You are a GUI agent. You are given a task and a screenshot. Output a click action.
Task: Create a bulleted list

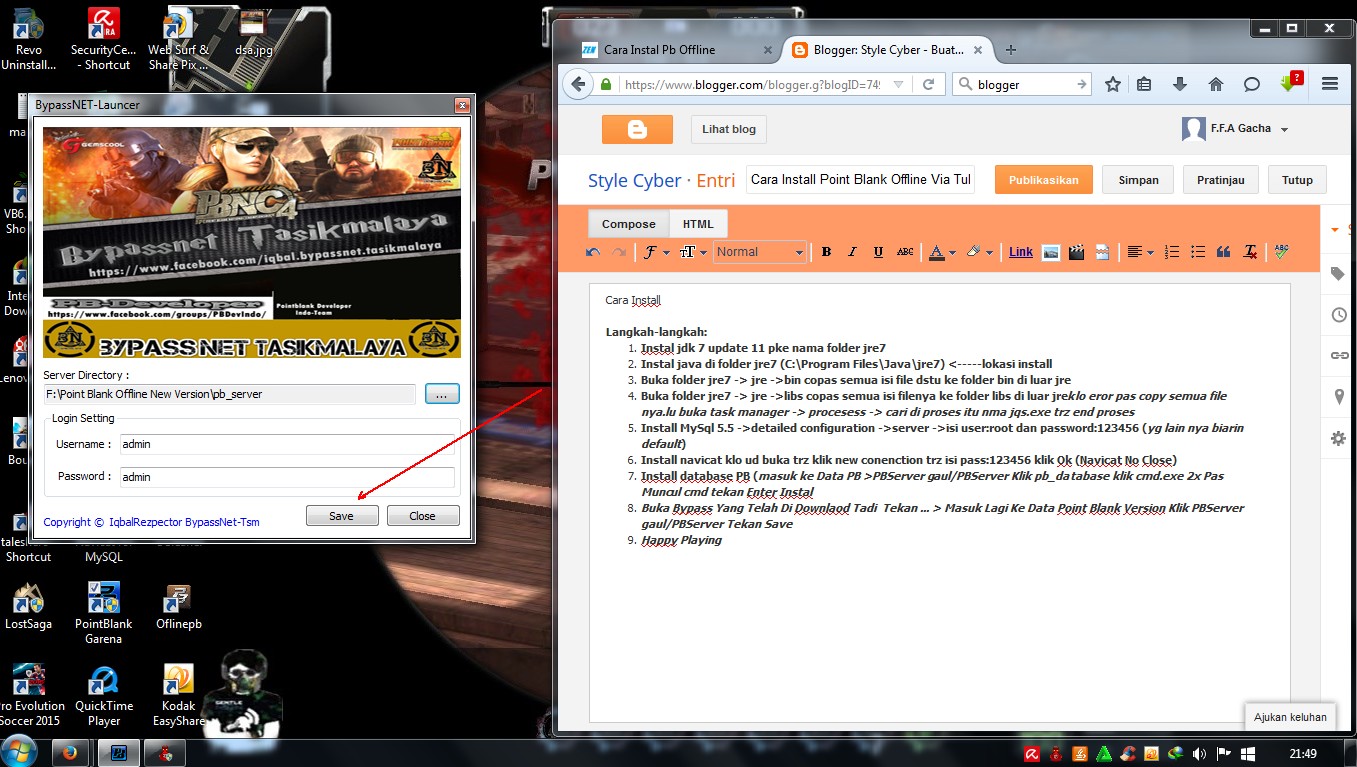click(x=1198, y=252)
